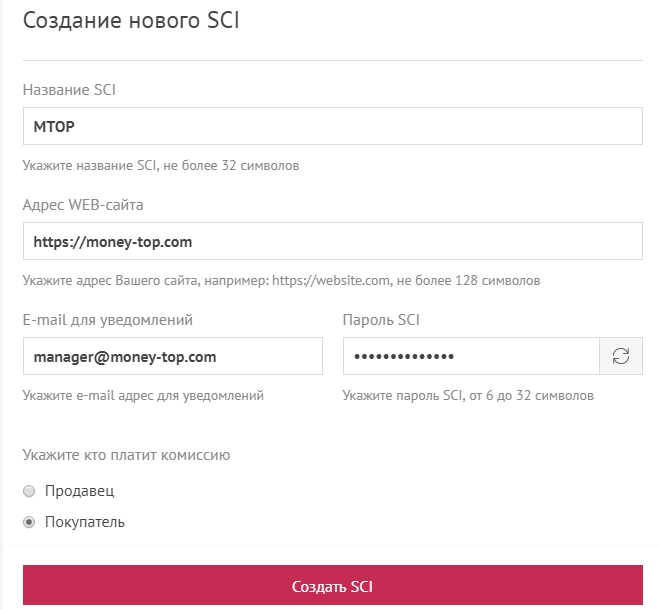Click the regenerate password icon

620,356
